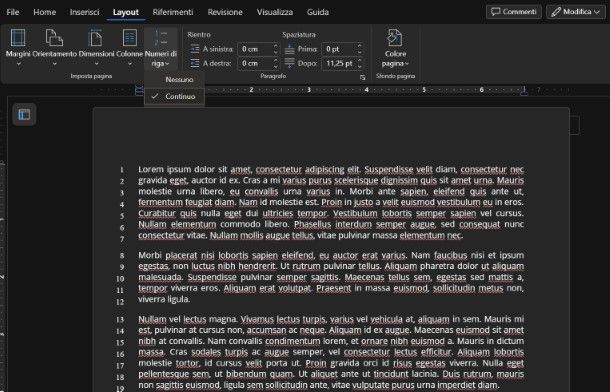Viewport: 610px width, 392px height.
Task: Open the Paragrafo dialog launcher icon
Action: click(x=363, y=77)
